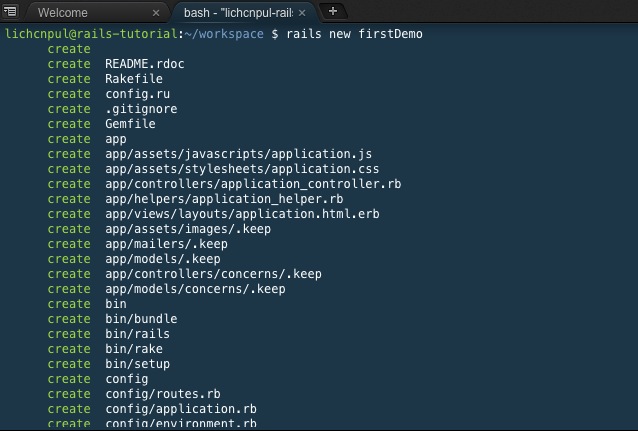Click the .gitignore output line
This screenshot has height=431, width=638.
(x=141, y=109)
